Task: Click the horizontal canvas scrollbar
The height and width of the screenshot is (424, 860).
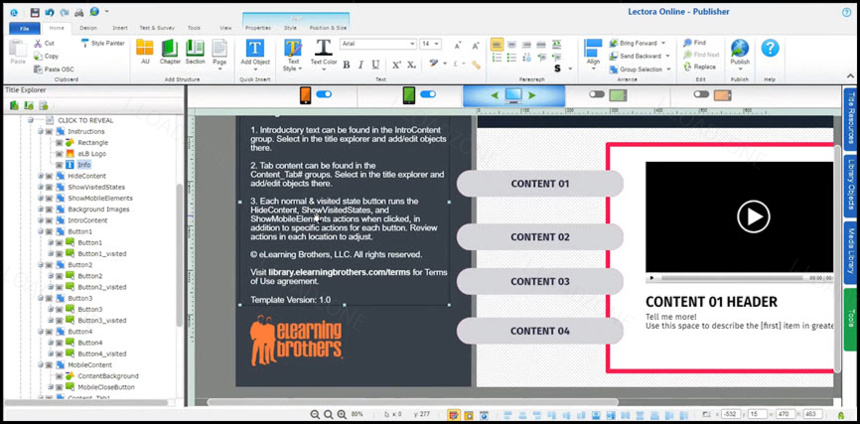Action: (412, 402)
